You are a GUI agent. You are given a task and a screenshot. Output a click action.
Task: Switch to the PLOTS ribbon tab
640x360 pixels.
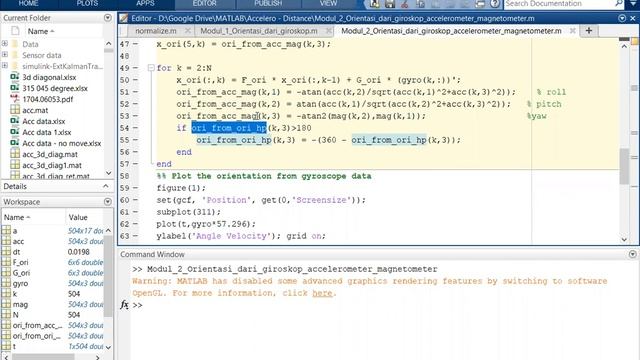click(x=87, y=4)
